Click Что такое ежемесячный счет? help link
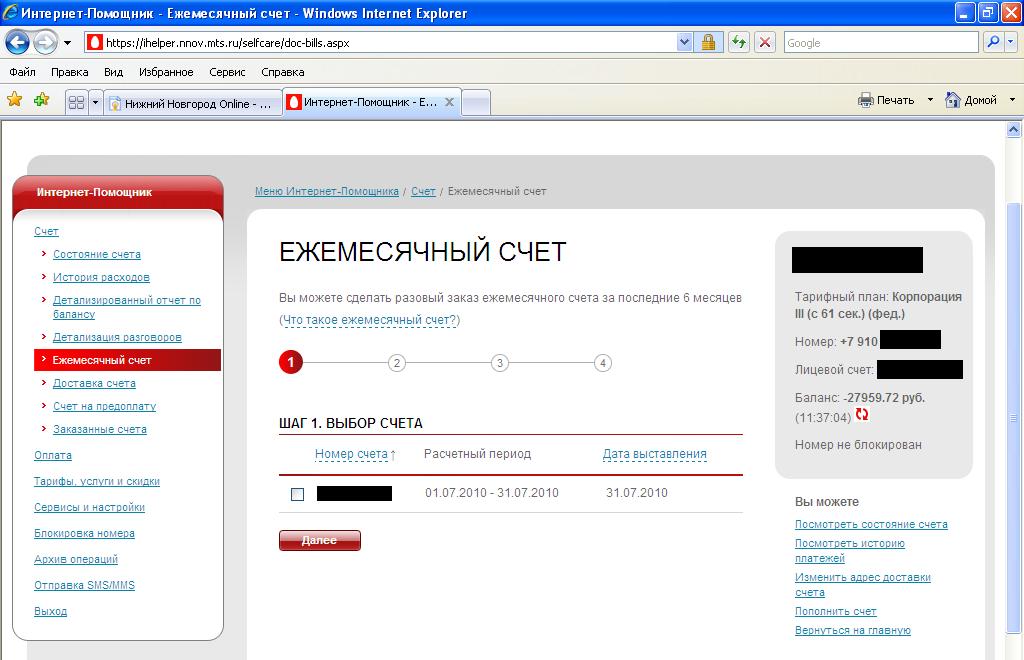1024x660 pixels. coord(370,320)
